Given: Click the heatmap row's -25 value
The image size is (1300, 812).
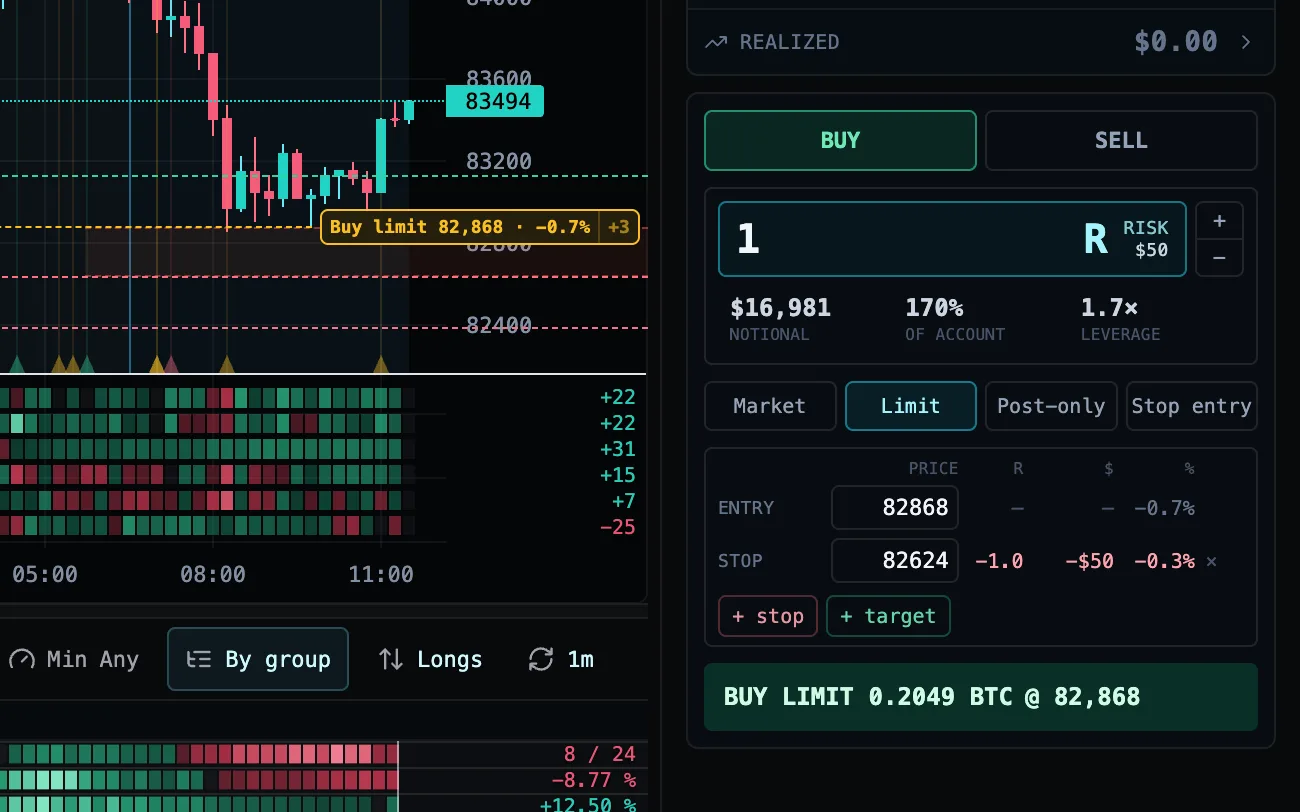Looking at the screenshot, I should tap(617, 527).
